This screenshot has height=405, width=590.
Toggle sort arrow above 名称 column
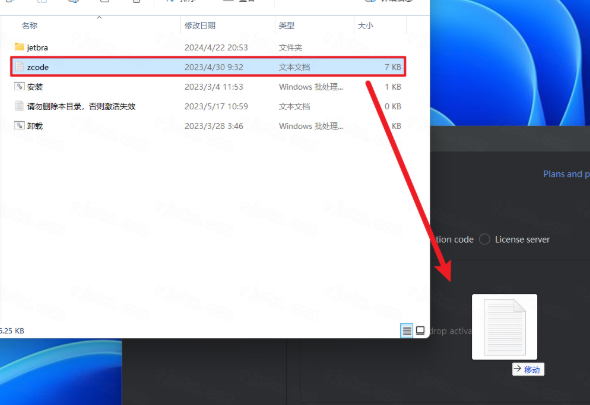99,17
